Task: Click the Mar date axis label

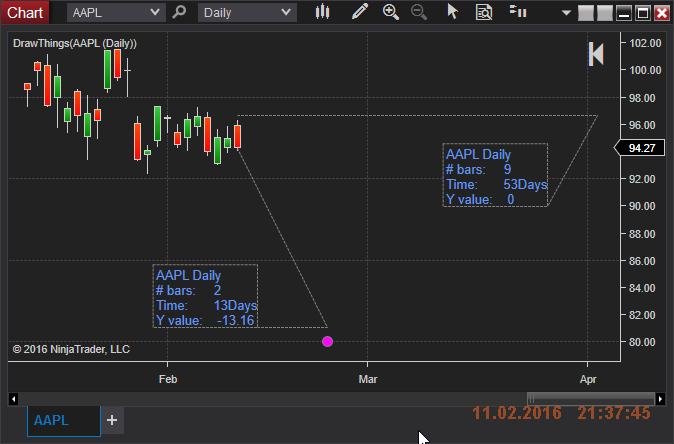Action: [x=368, y=379]
